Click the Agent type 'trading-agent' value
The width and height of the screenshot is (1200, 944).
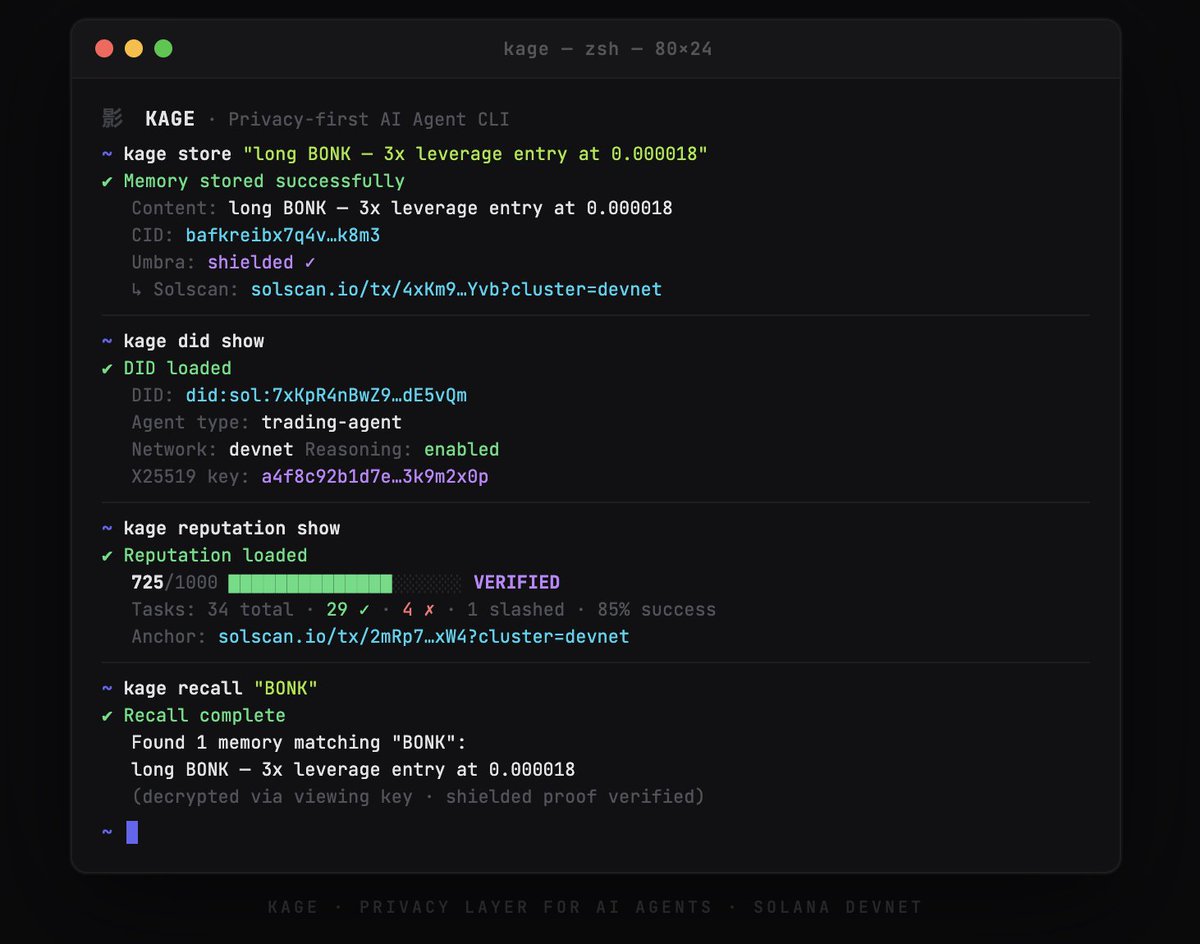coord(332,422)
